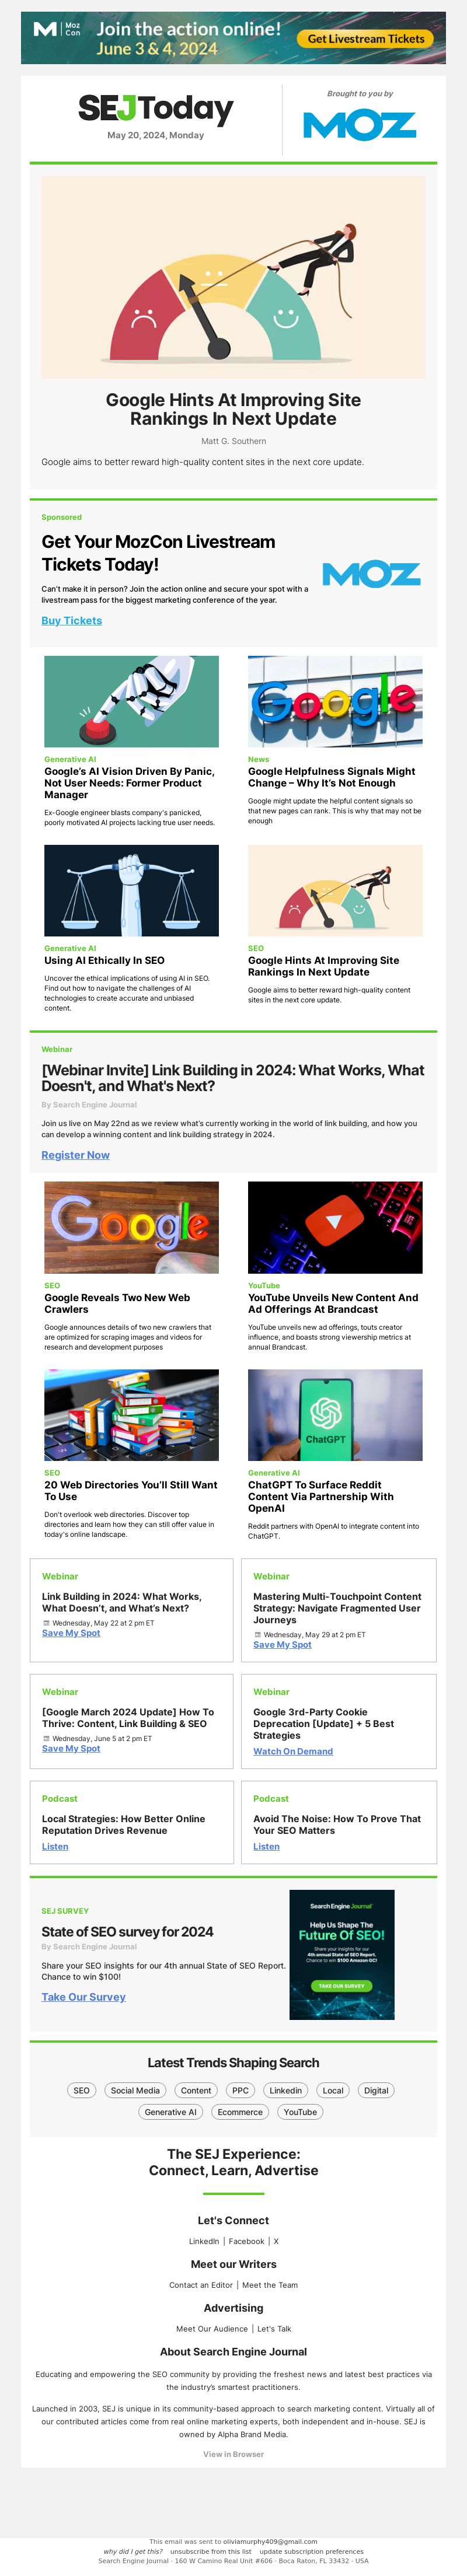The height and width of the screenshot is (2576, 467).
Task: Open the ChatGPT phone image
Action: pos(335,1415)
